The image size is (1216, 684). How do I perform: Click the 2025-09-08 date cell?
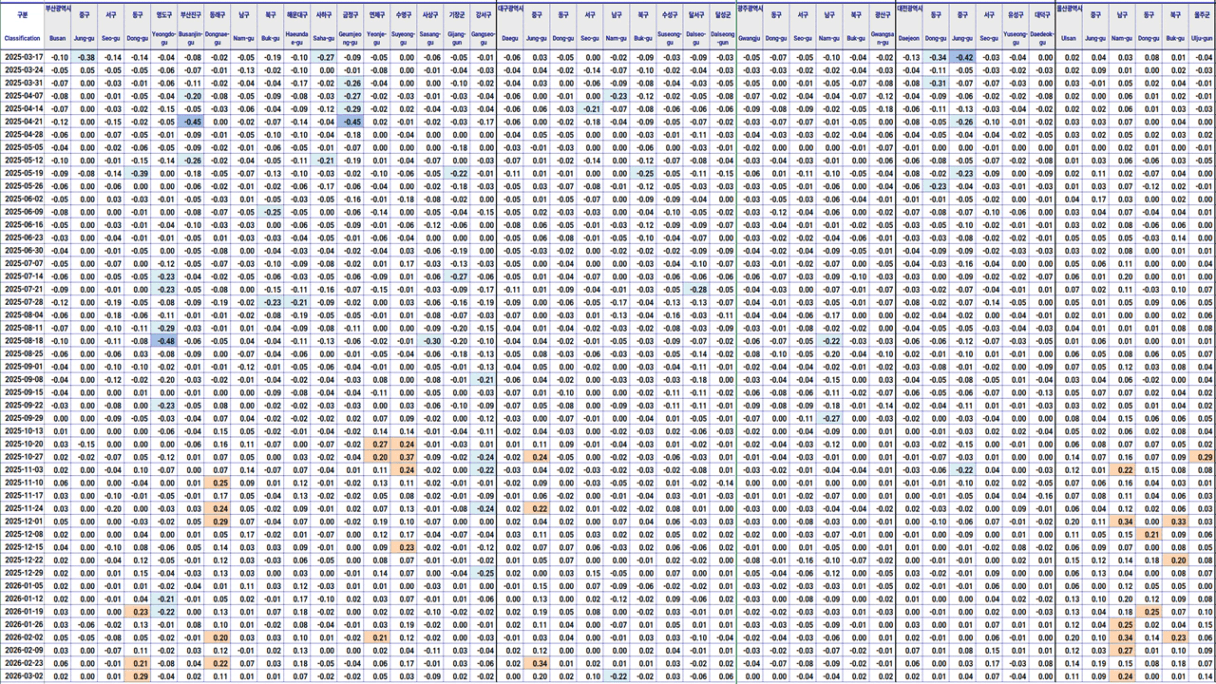22,379
